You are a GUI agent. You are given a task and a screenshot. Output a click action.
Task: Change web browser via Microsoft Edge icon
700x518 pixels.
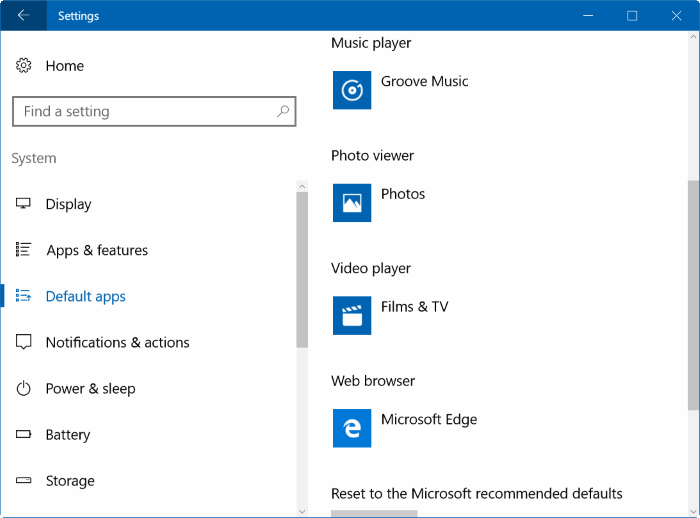click(352, 428)
